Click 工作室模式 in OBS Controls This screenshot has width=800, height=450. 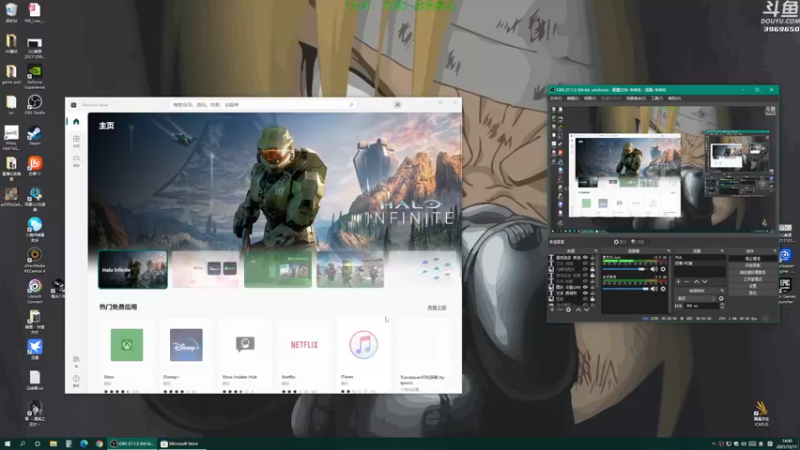pos(753,279)
